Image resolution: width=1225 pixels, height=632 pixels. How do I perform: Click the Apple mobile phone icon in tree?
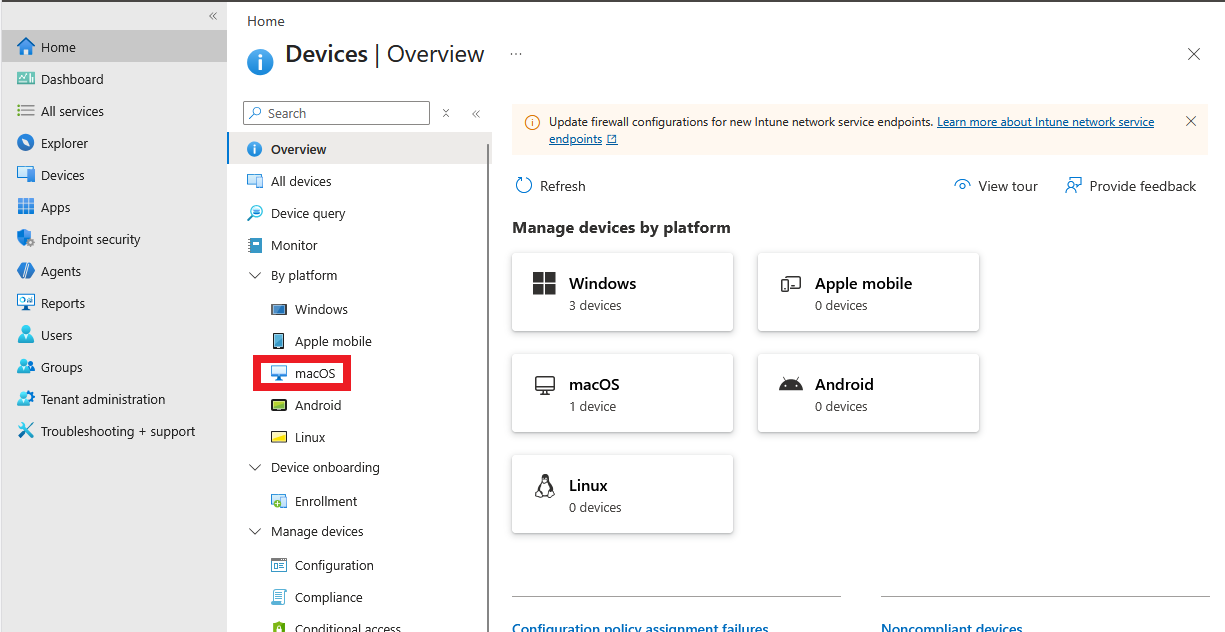point(278,341)
